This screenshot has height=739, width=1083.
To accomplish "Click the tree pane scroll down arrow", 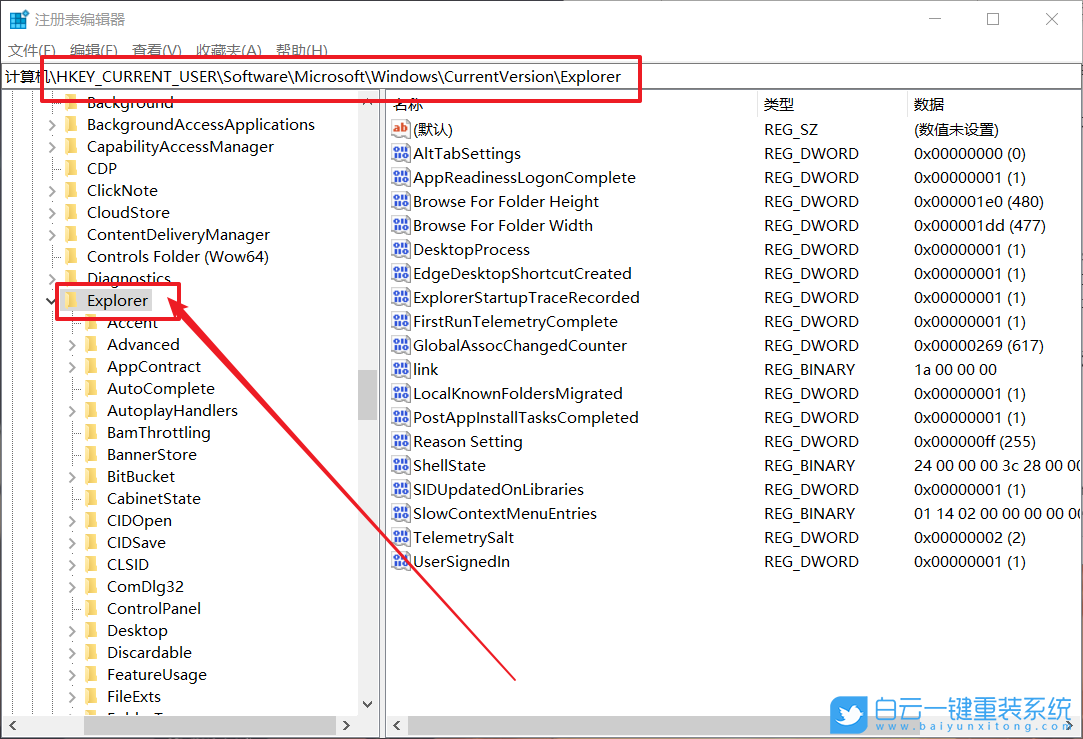I will (x=367, y=704).
